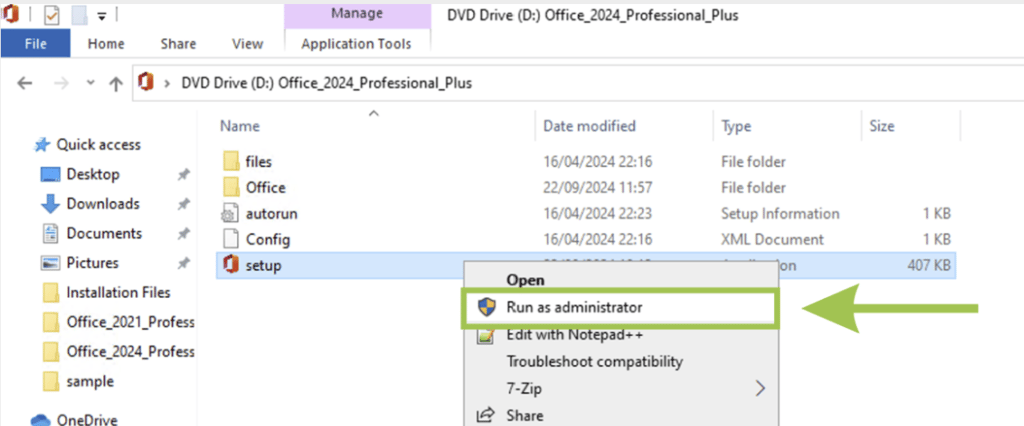Sort by the Date modified column header

coord(589,126)
